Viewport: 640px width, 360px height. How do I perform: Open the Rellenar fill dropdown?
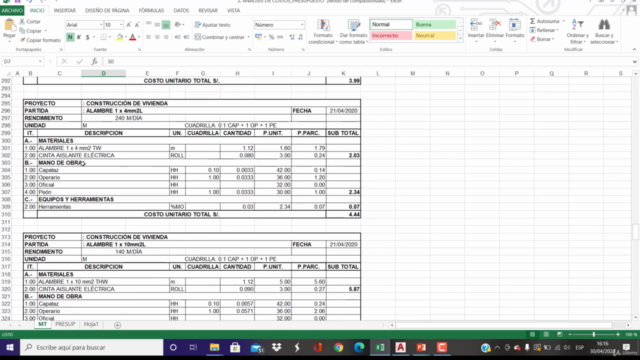544,30
